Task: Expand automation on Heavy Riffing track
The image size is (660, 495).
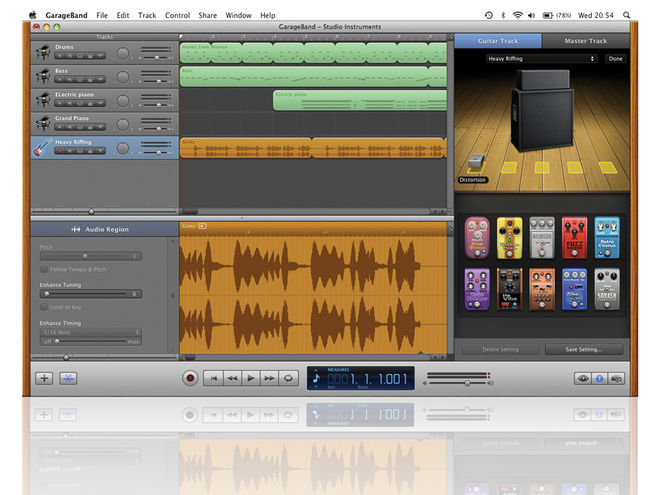Action: coord(100,151)
